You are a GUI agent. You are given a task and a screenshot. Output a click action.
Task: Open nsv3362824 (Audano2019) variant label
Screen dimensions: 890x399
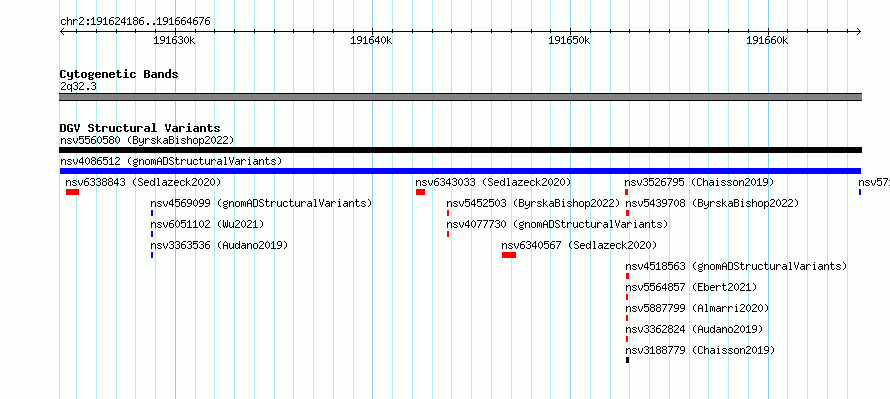[694, 329]
